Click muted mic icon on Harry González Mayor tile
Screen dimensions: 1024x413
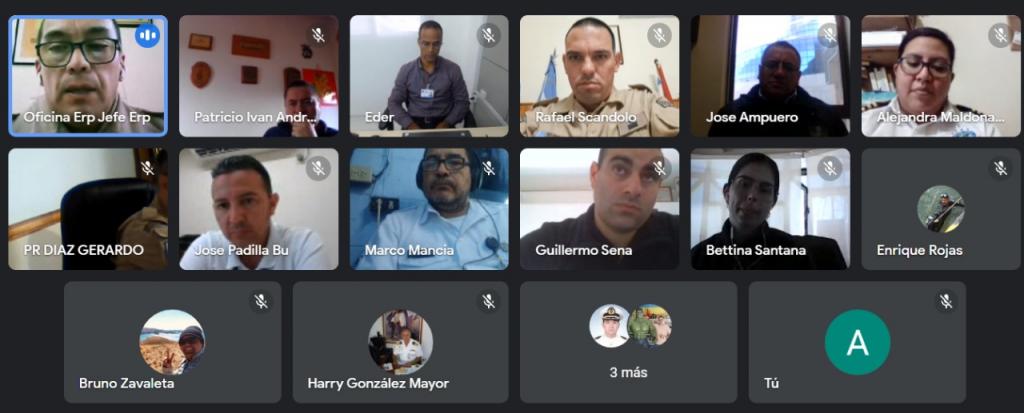488,301
